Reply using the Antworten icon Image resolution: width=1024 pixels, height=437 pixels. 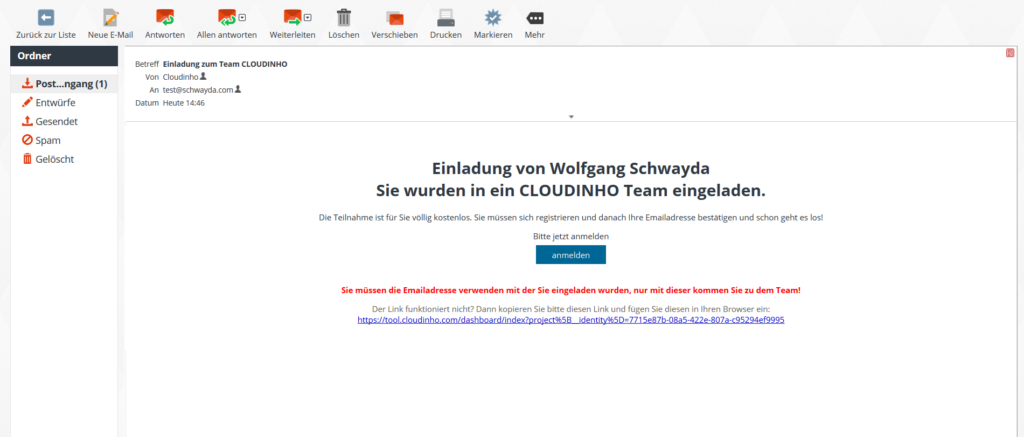coord(165,18)
